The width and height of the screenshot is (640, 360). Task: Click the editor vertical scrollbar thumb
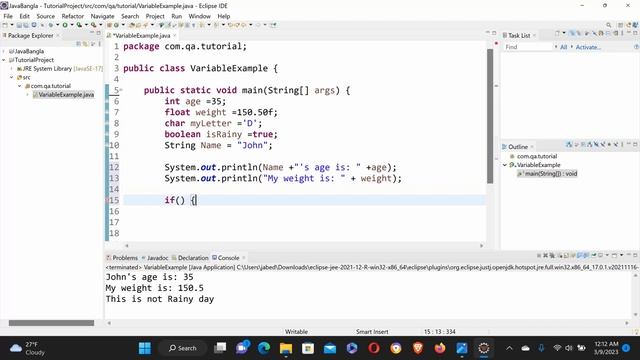point(490,116)
